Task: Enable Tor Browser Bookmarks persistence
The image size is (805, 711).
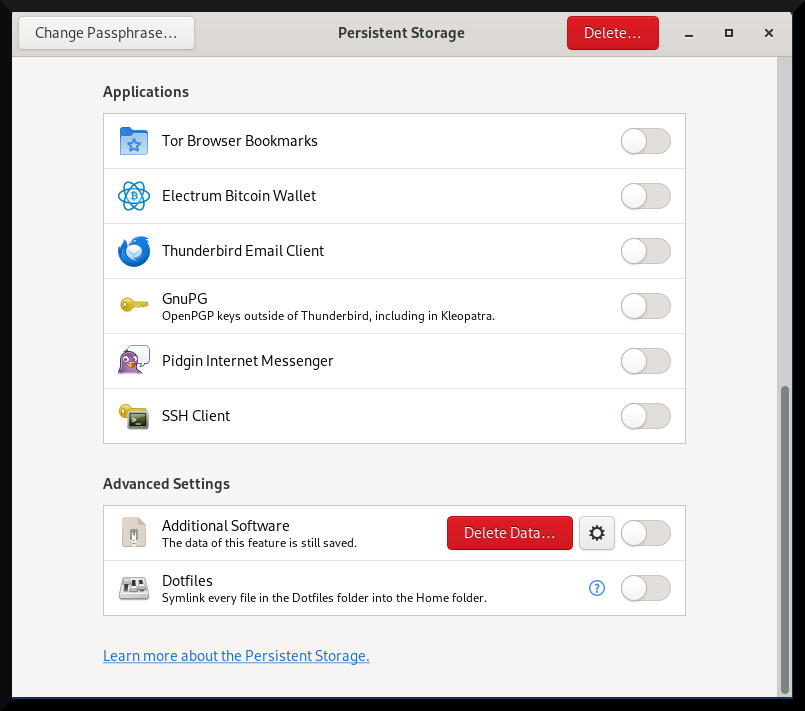Action: point(645,141)
